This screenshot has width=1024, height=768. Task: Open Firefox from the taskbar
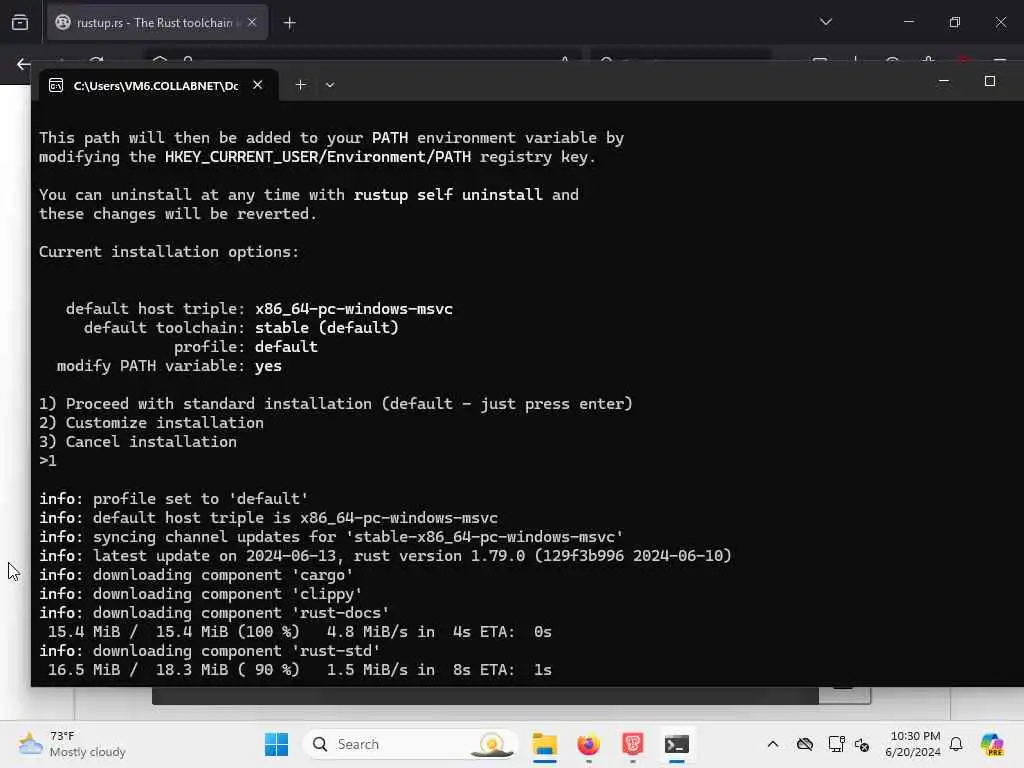tap(588, 744)
